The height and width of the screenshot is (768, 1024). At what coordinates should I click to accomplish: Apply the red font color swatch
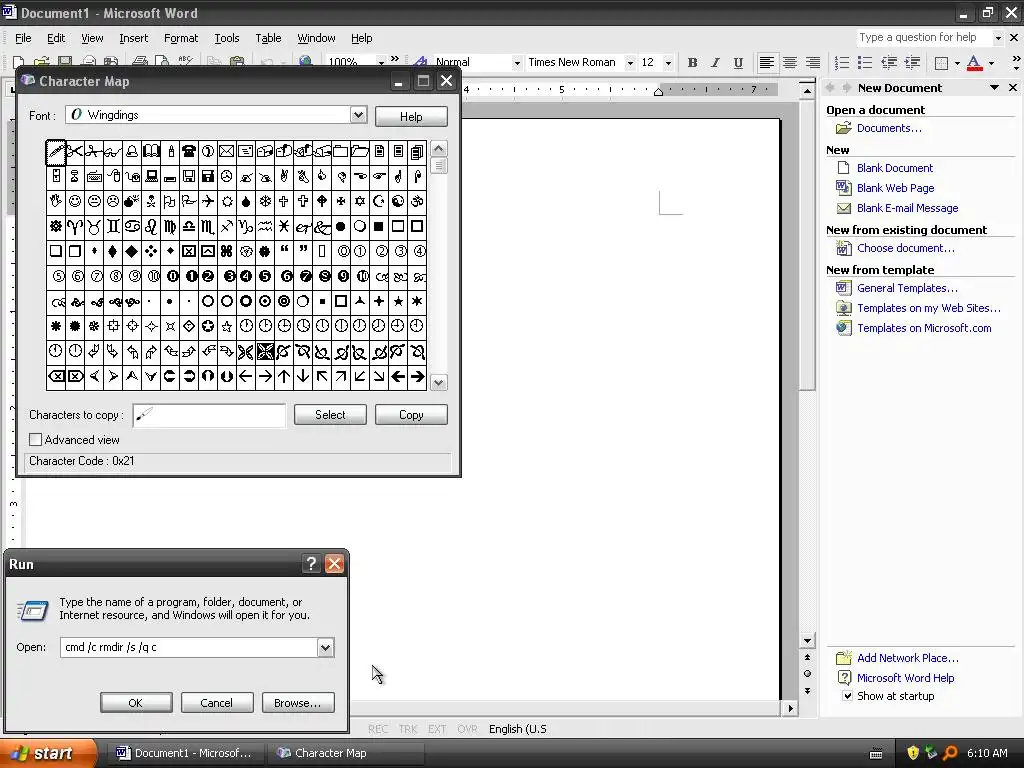coord(974,63)
